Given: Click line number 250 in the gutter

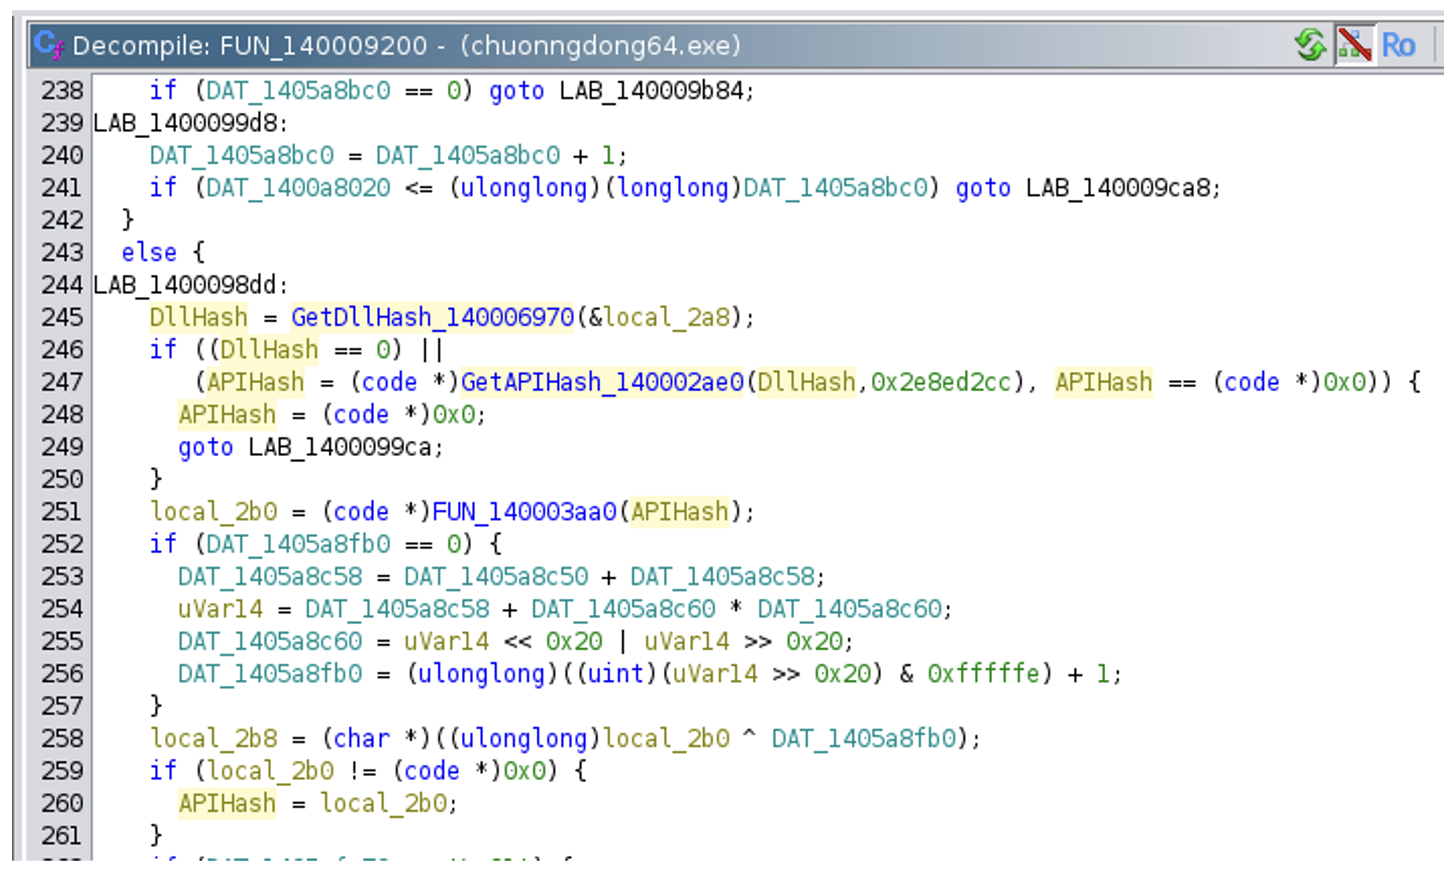Looking at the screenshot, I should (x=62, y=479).
